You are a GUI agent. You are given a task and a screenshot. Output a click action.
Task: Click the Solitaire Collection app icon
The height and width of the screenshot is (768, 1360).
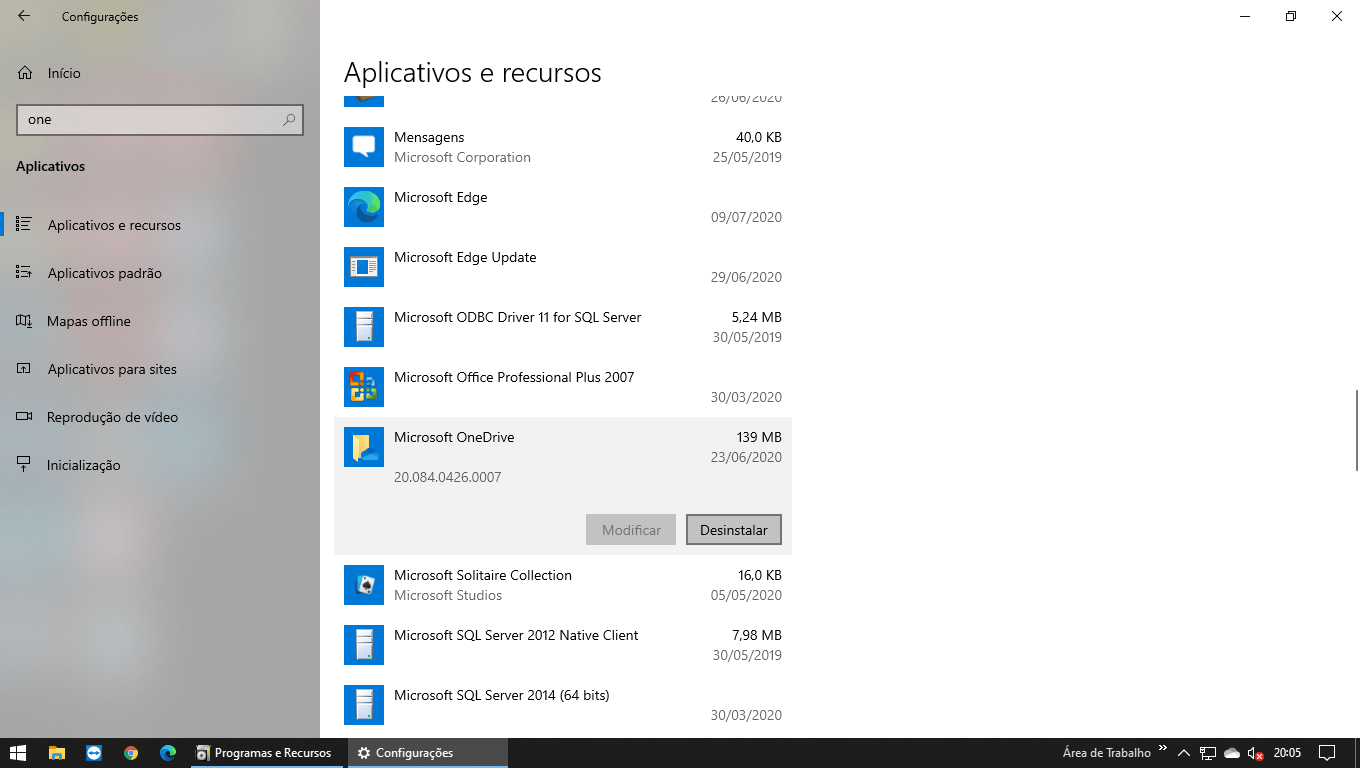pos(364,585)
